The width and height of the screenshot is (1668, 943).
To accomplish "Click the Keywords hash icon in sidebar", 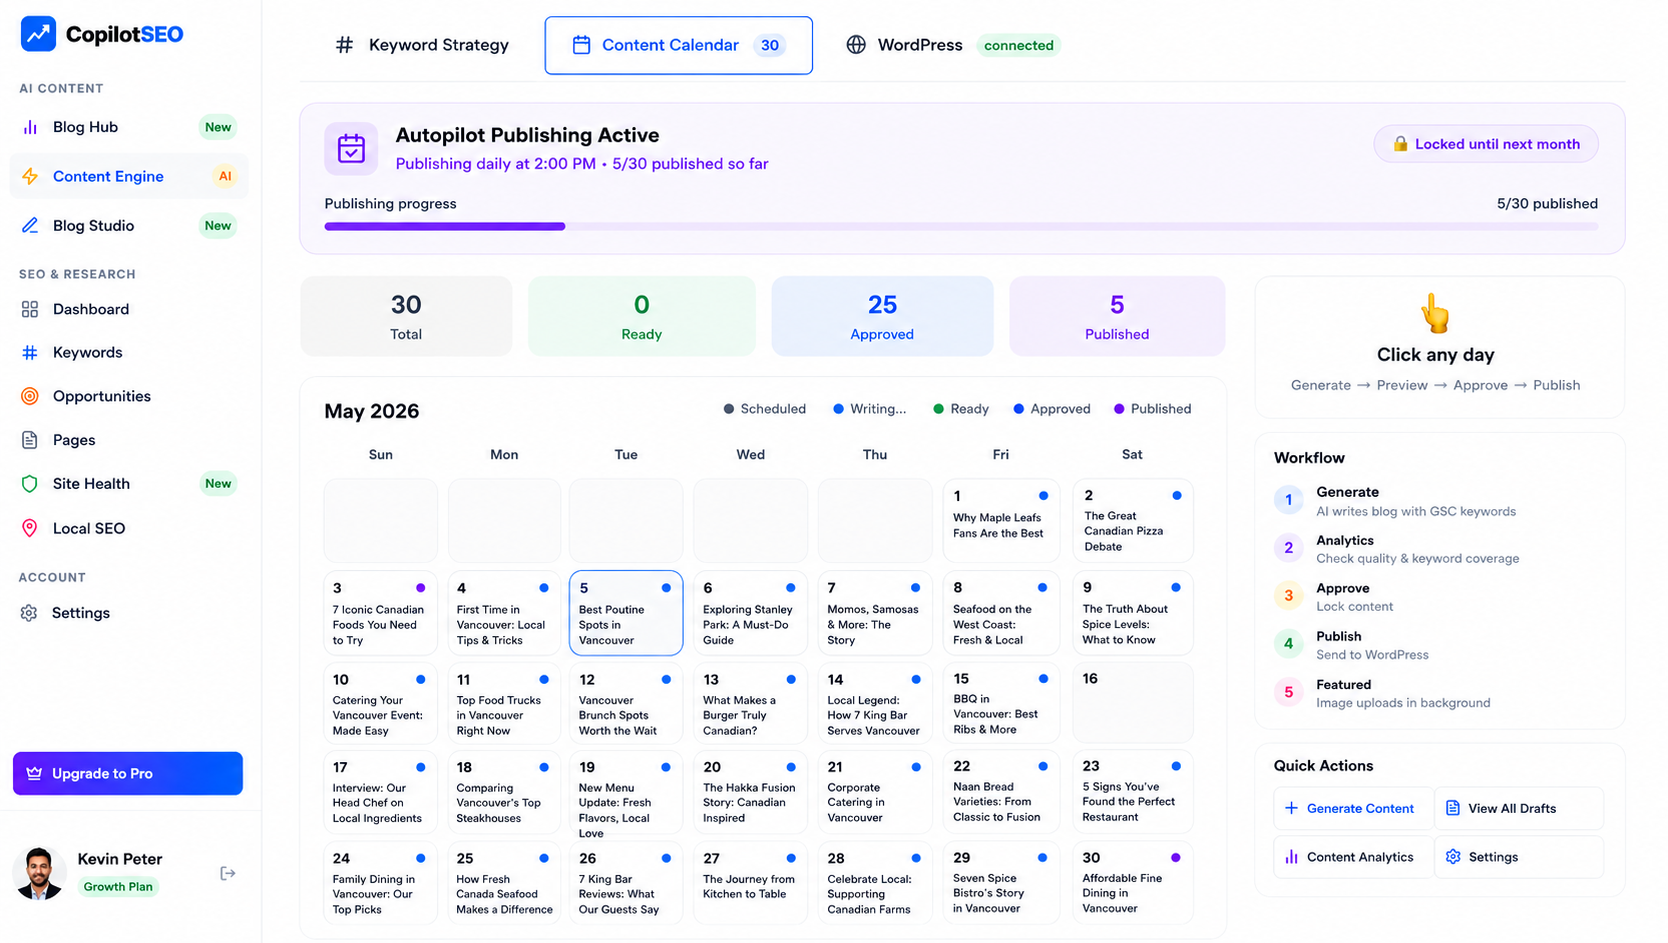I will pyautogui.click(x=30, y=352).
